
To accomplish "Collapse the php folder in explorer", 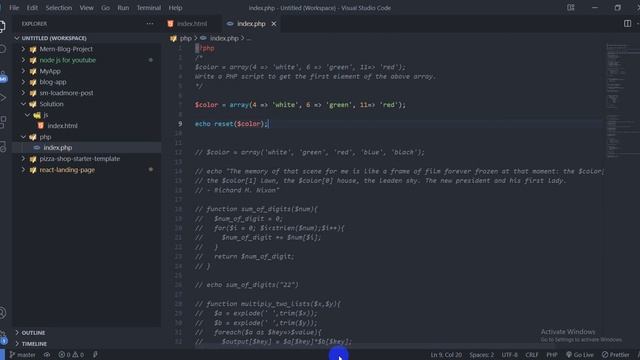I will click(24, 137).
